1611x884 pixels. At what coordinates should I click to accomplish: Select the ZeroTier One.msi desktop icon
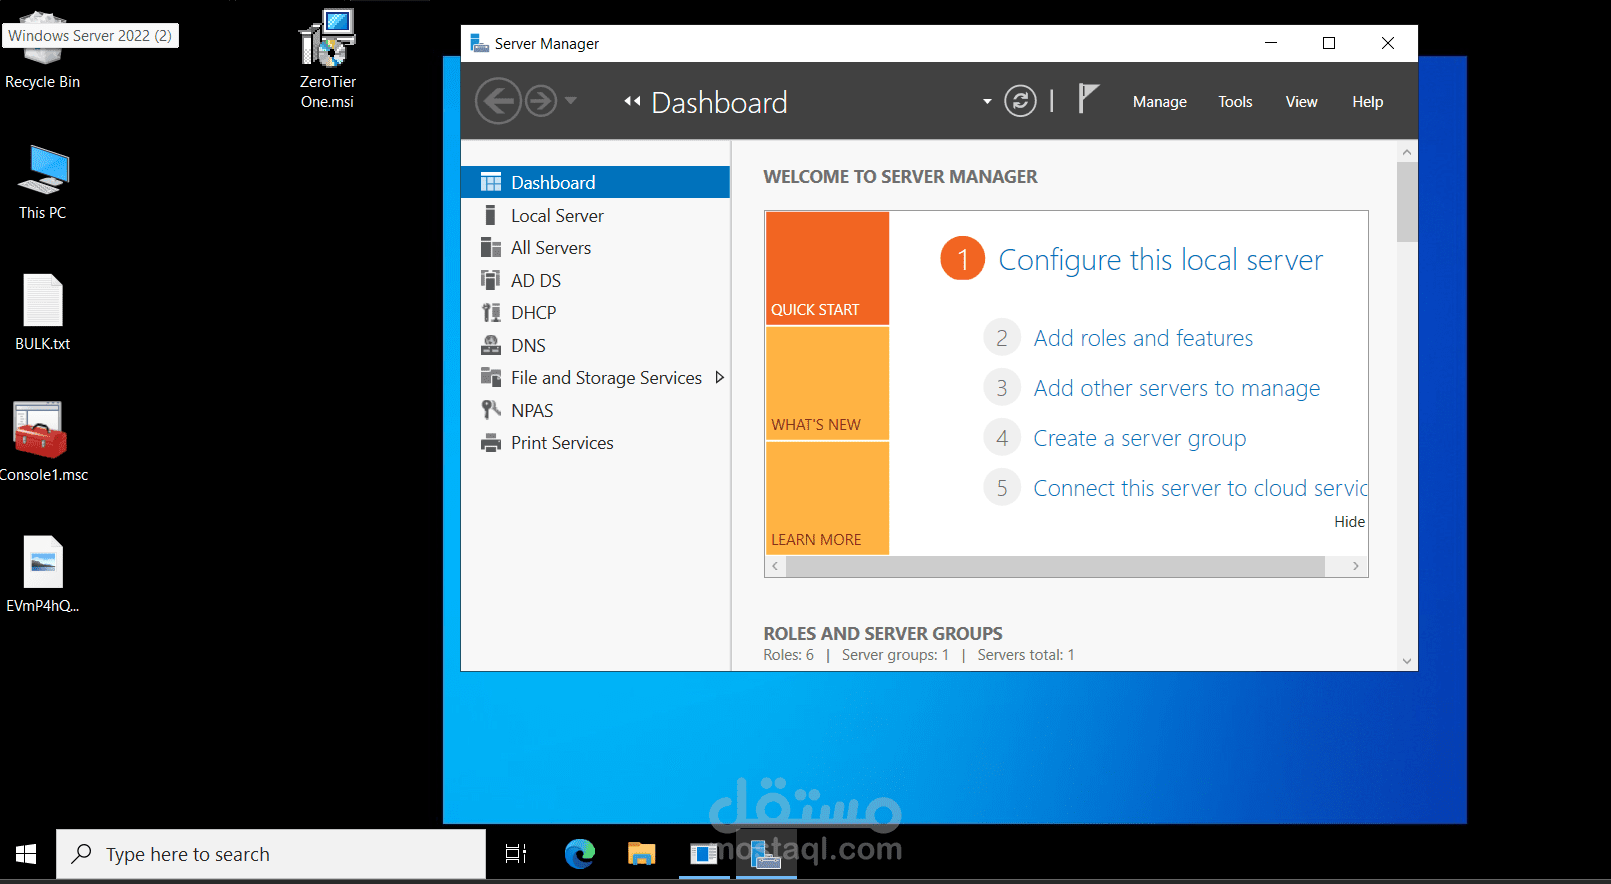[328, 58]
